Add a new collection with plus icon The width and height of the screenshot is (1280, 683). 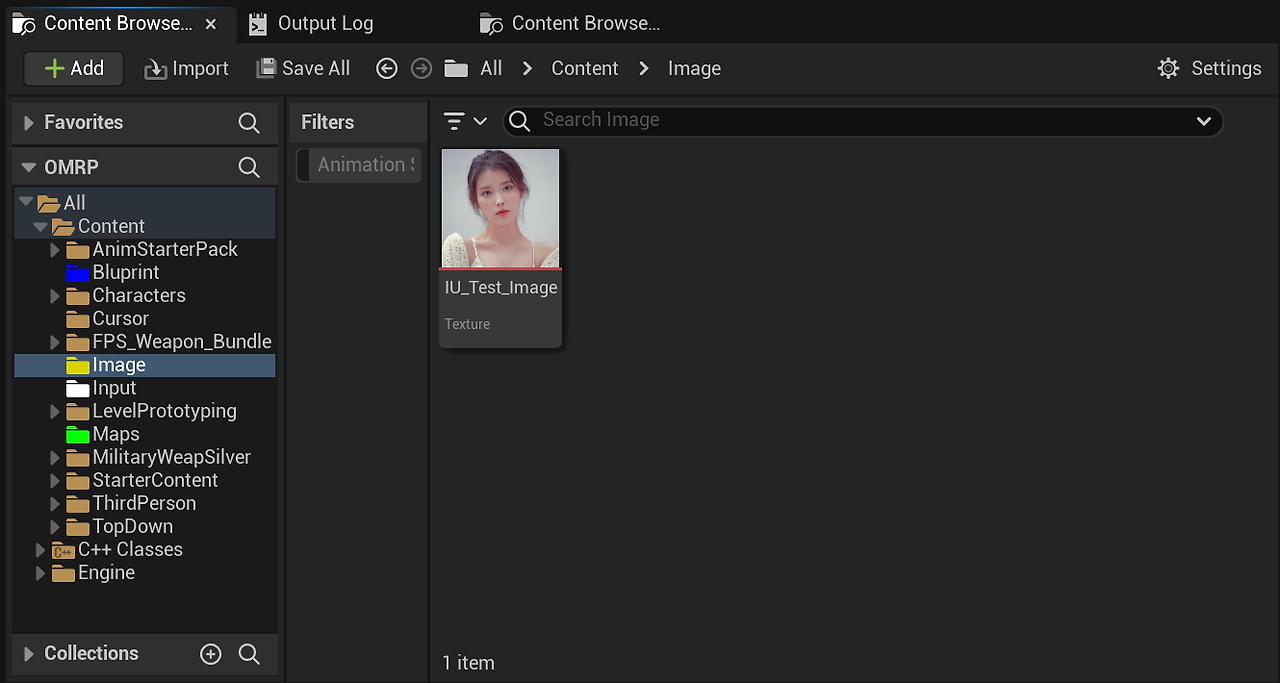pos(211,654)
